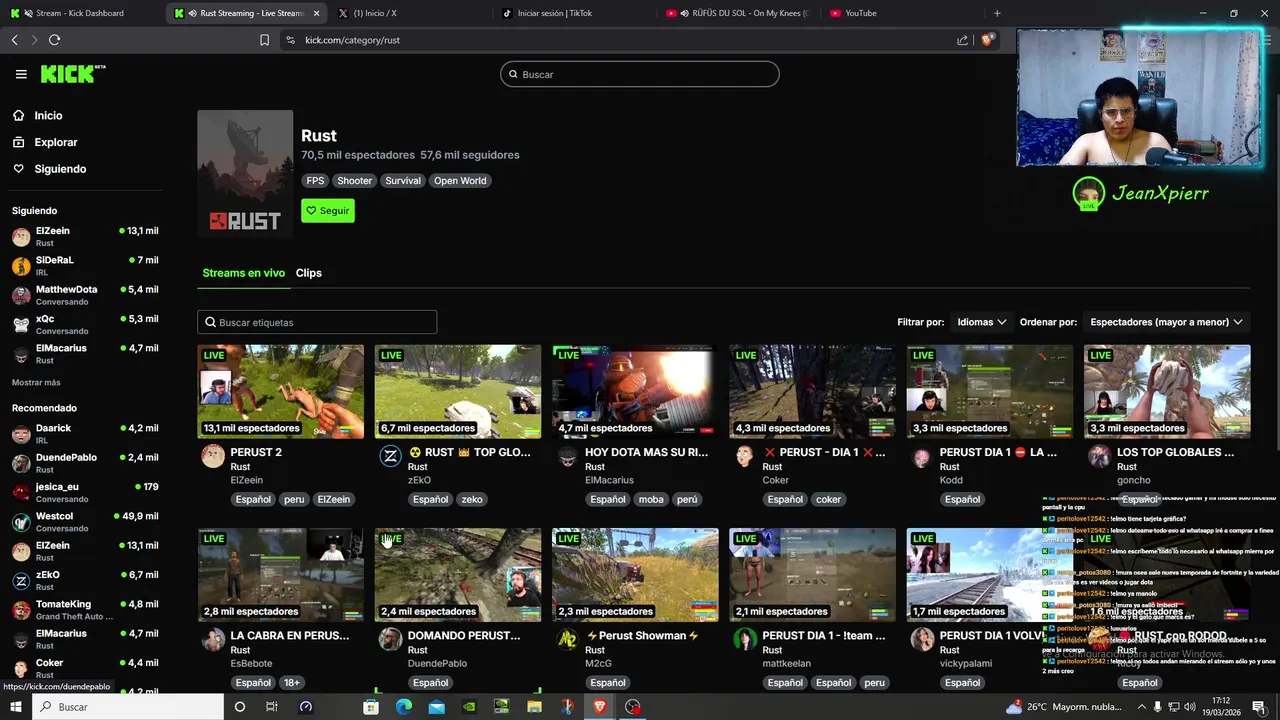Click the M2cG streamer avatar
The height and width of the screenshot is (720, 1280).
567,640
